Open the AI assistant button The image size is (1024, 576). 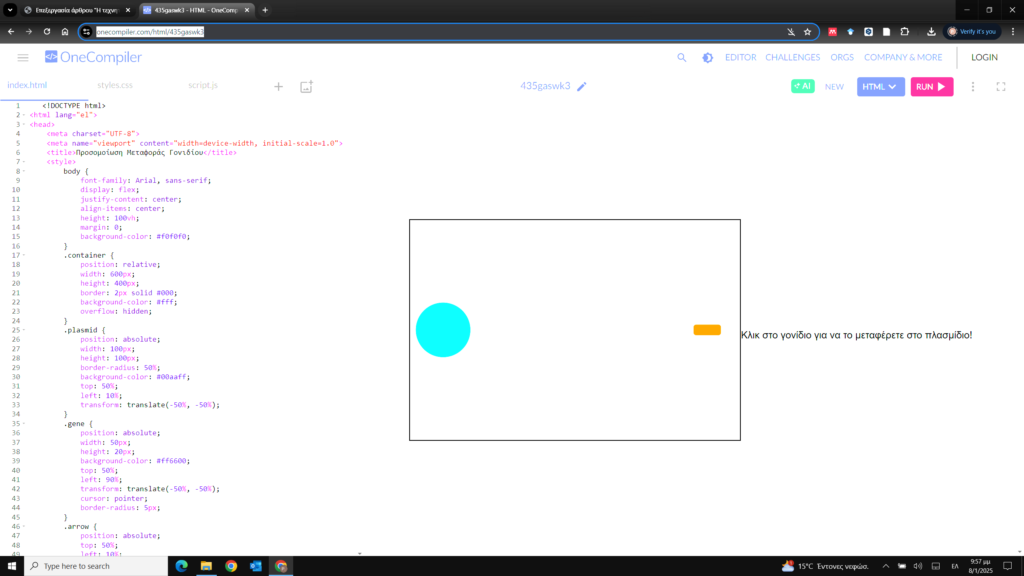pos(802,86)
